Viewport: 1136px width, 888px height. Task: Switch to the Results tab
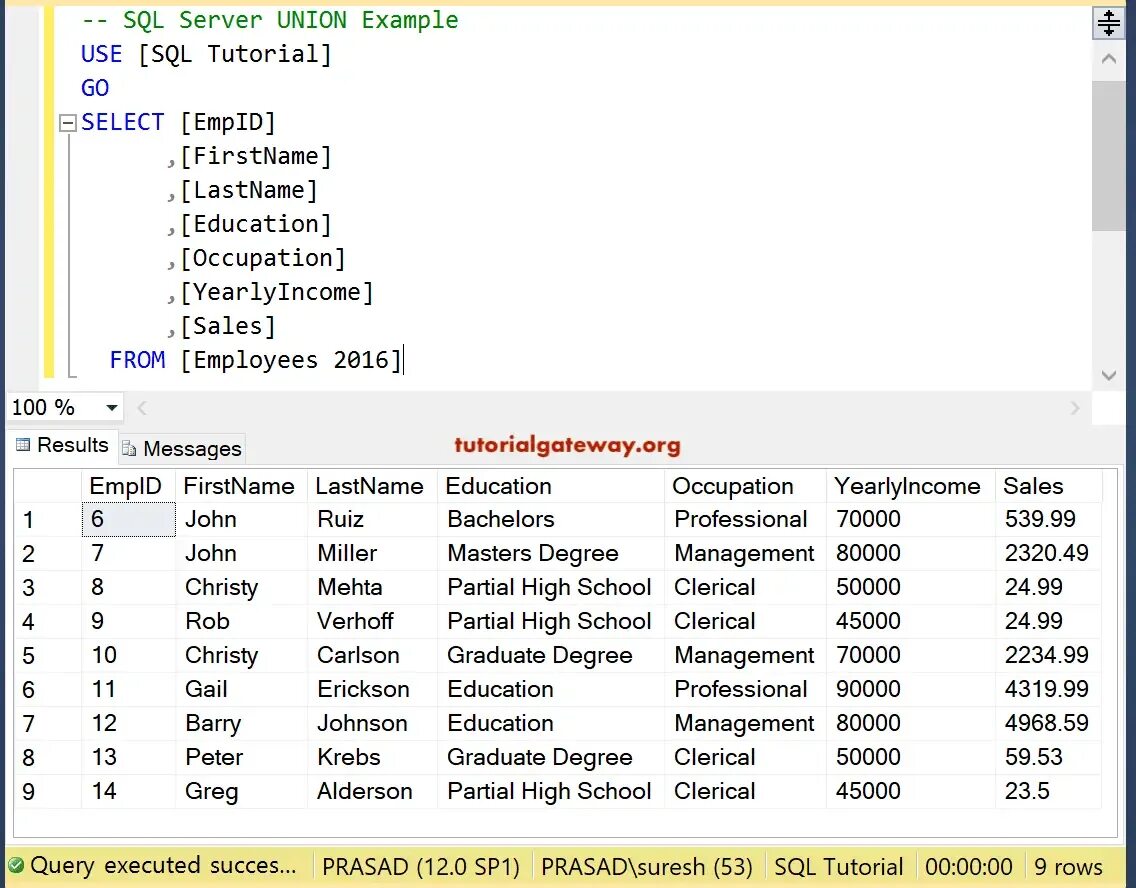[x=62, y=446]
